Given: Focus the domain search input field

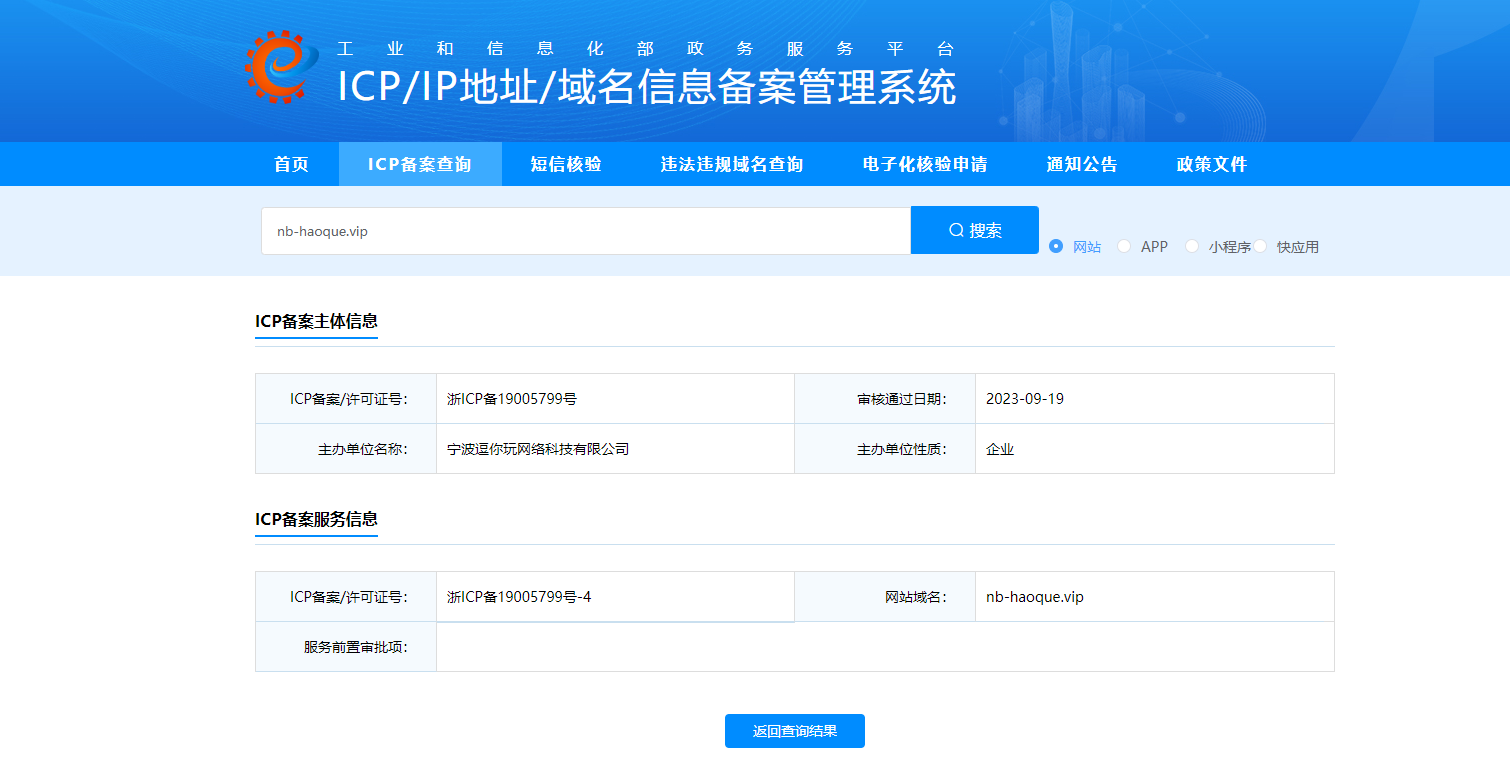Looking at the screenshot, I should tap(586, 231).
